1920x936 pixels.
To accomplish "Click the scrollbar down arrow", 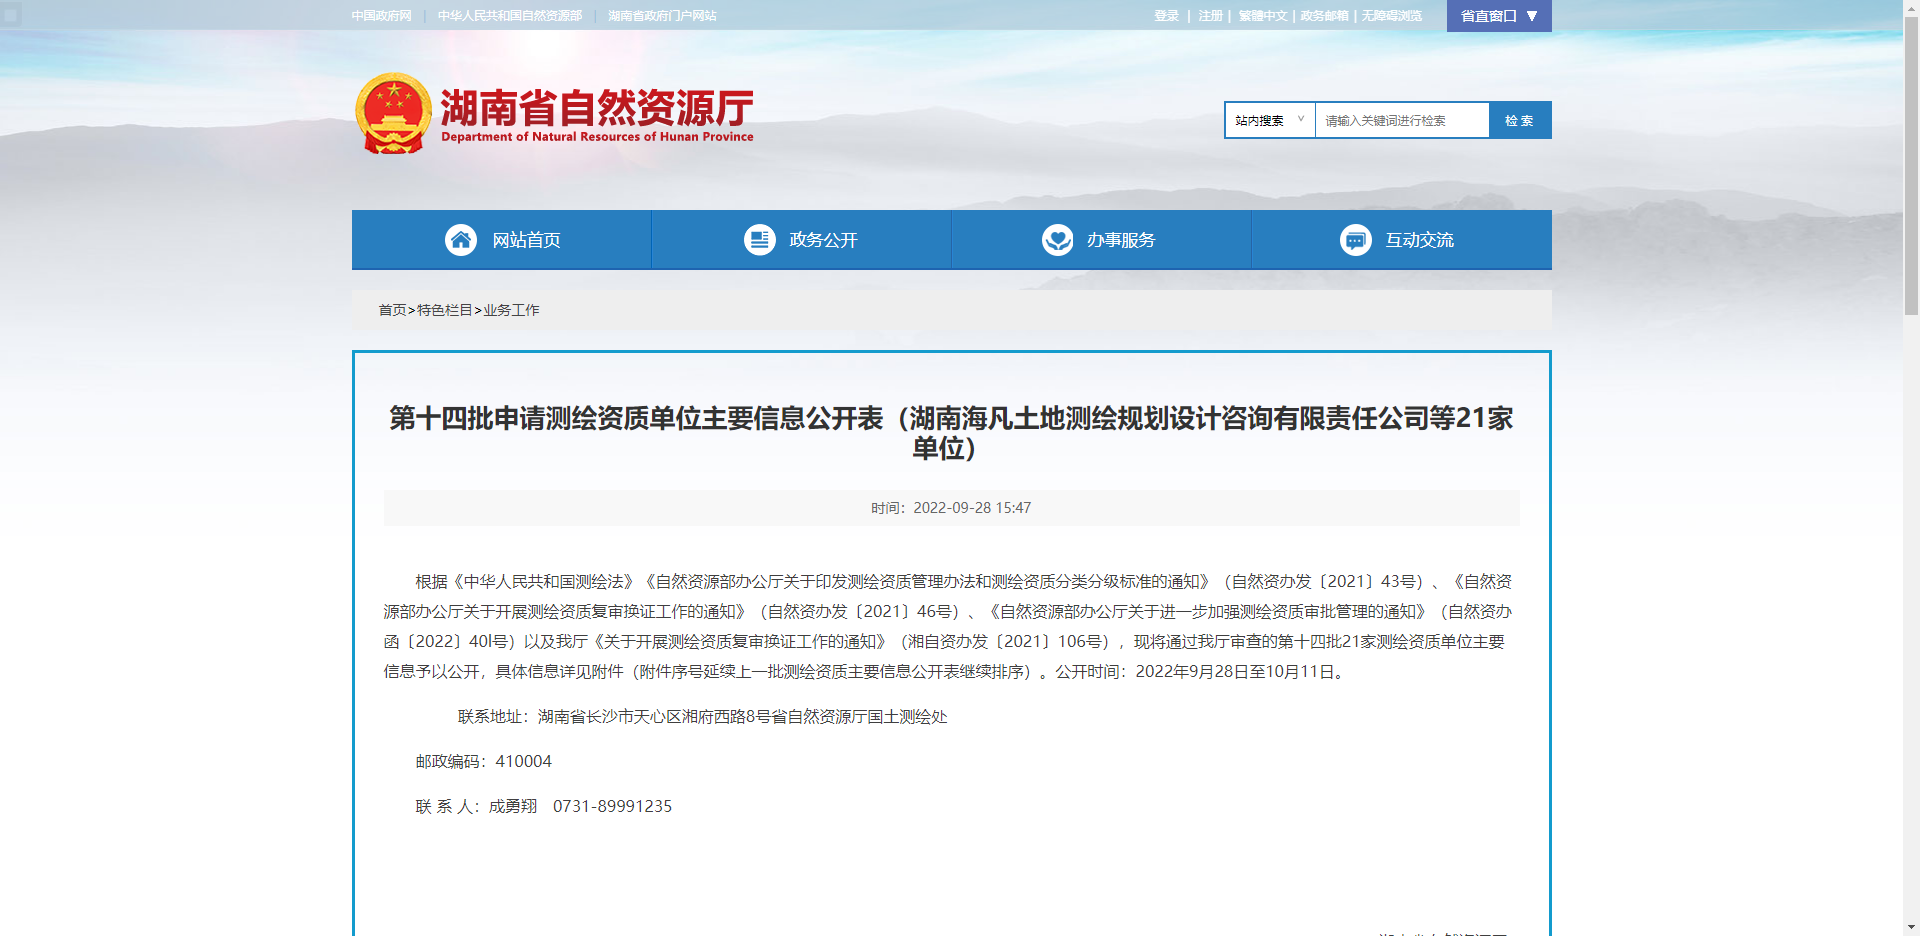I will (x=1911, y=927).
